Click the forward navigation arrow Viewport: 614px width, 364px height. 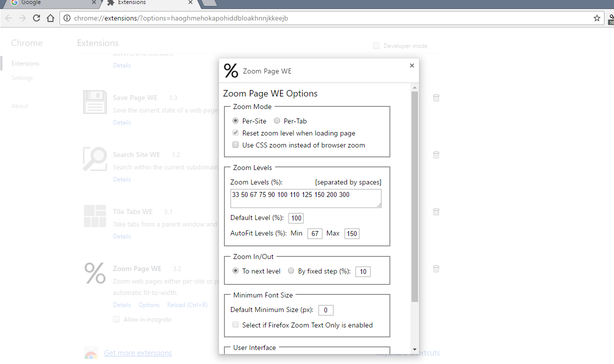22,18
